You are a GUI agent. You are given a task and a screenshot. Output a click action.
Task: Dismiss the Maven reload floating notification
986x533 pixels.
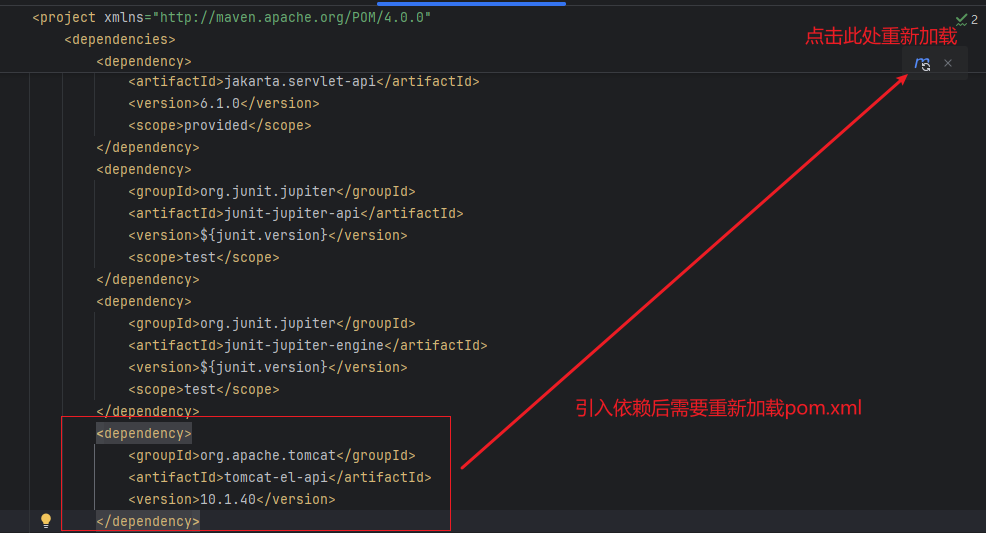click(x=948, y=63)
